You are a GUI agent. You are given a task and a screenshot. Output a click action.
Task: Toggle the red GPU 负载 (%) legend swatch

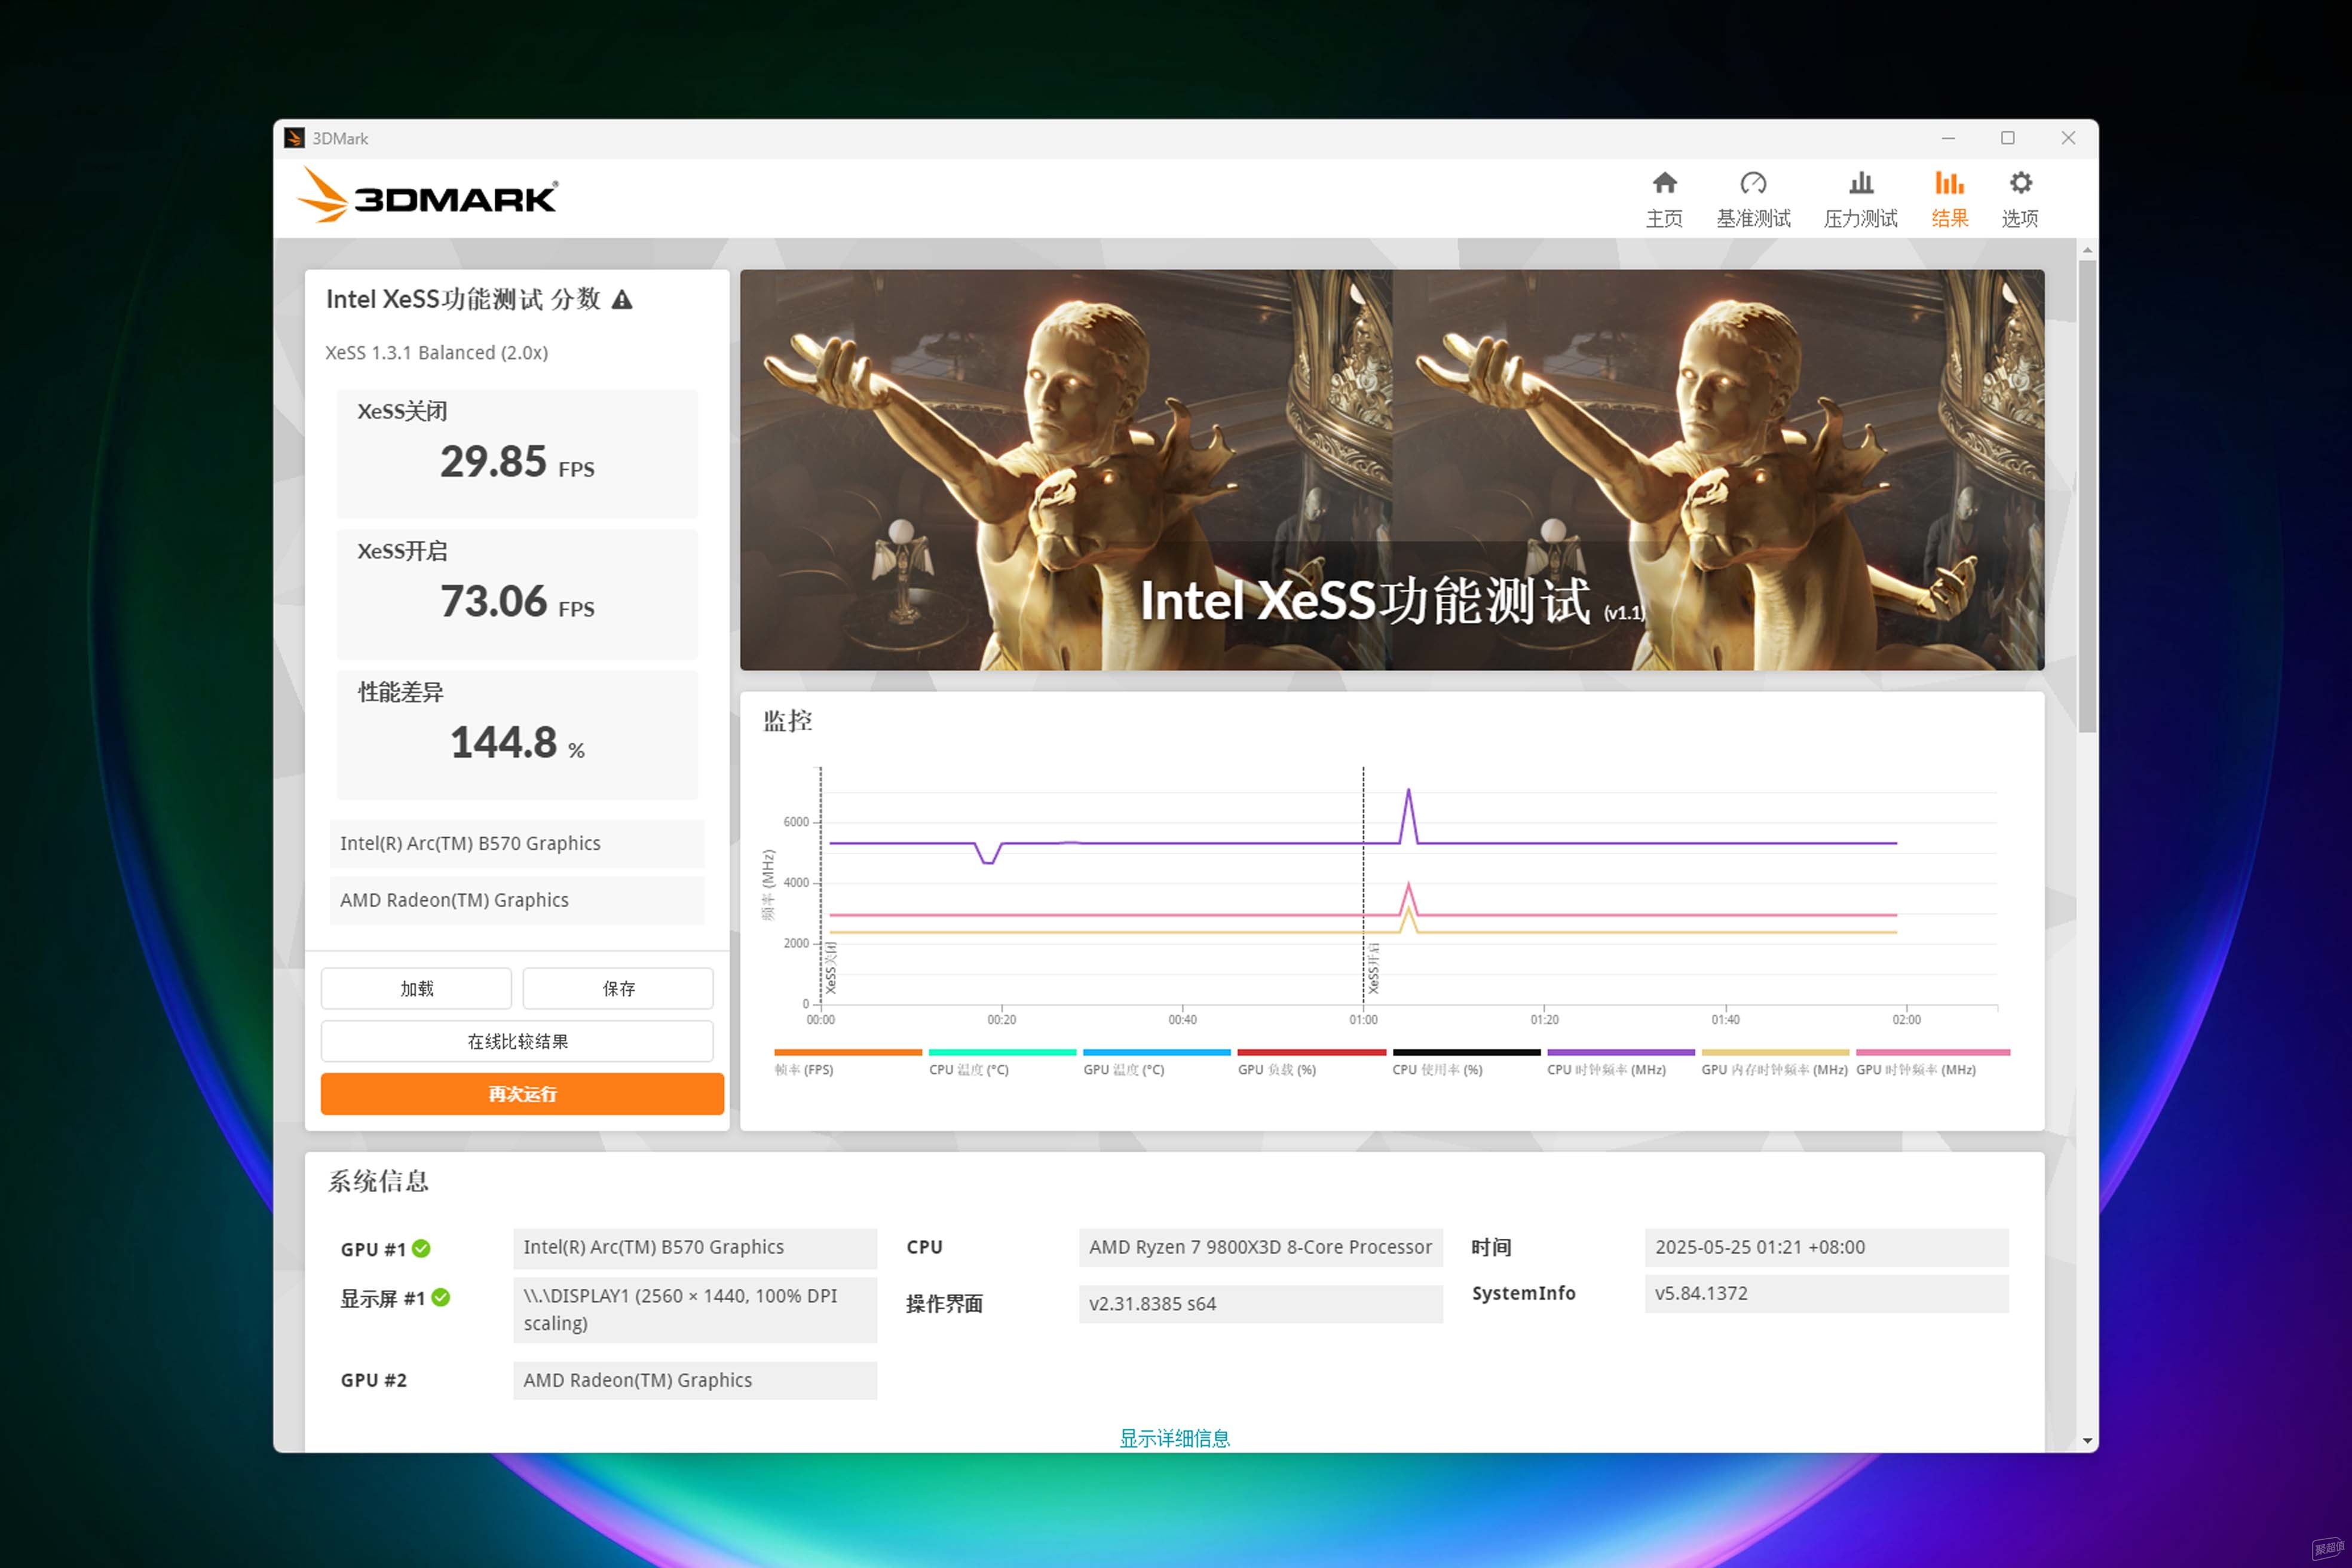[x=1311, y=1052]
